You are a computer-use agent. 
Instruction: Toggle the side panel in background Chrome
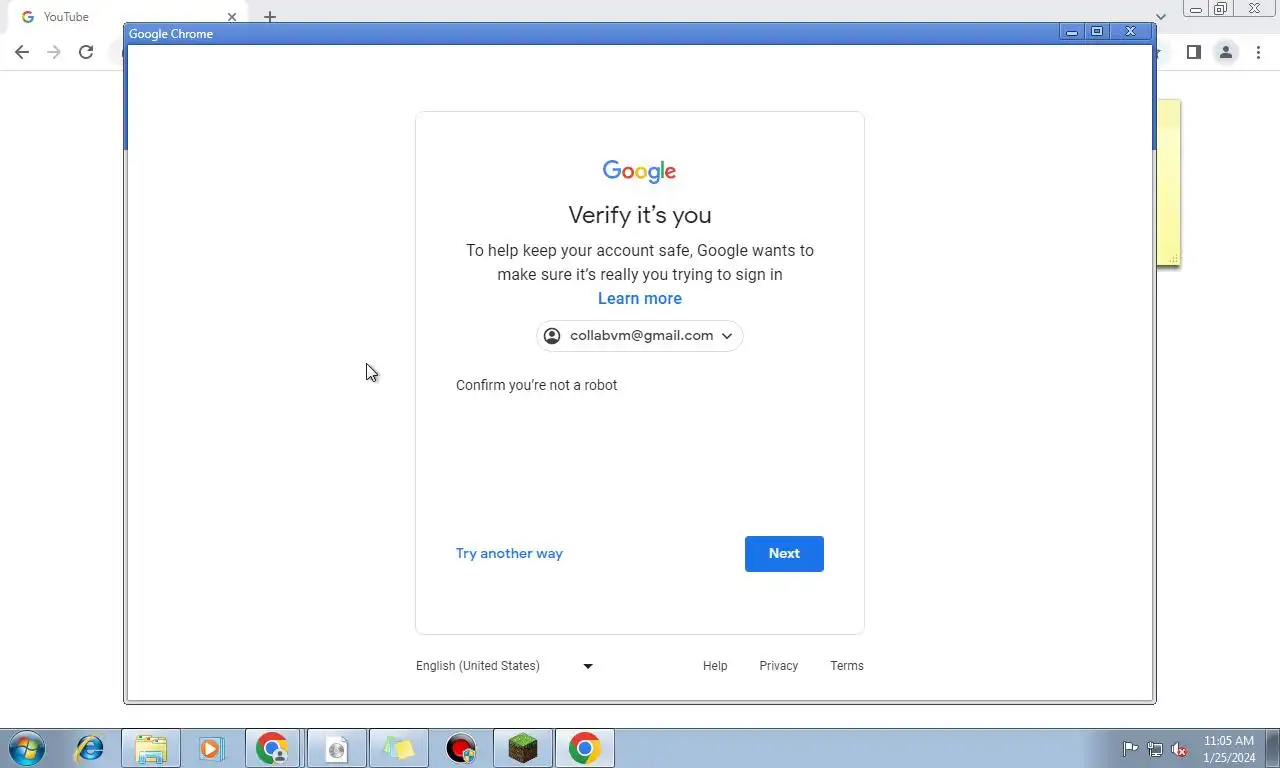pos(1193,52)
